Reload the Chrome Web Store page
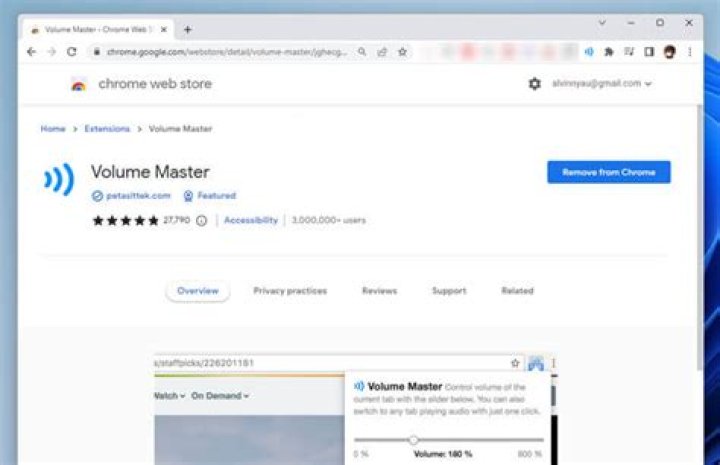Viewport: 720px width, 465px height. (72, 52)
